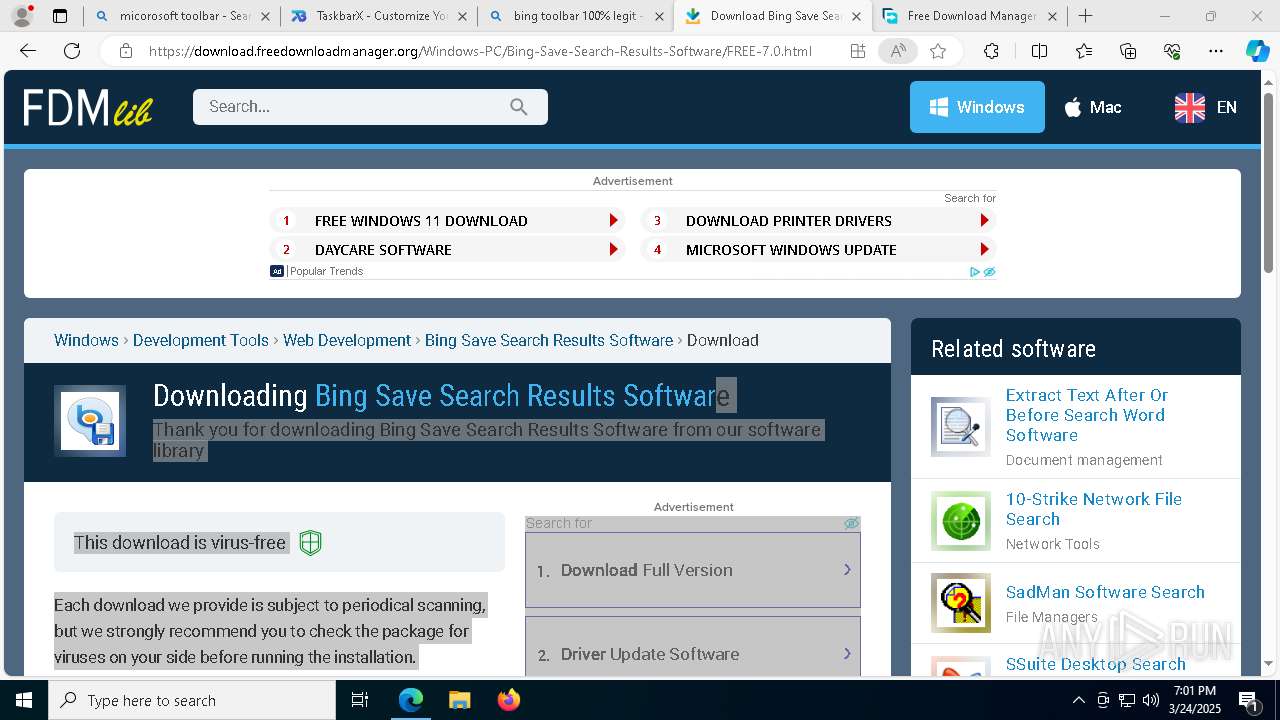Expand Daycare Software ad arrow
Image resolution: width=1280 pixels, height=720 pixels.
614,250
